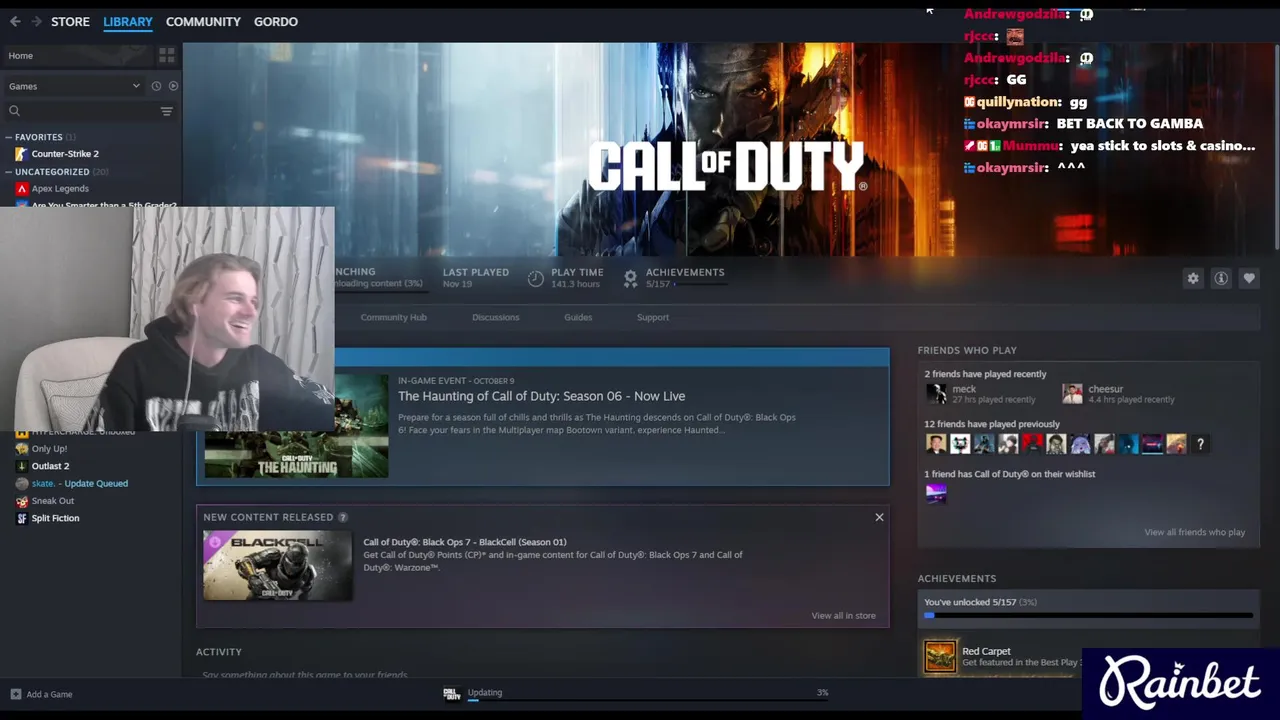This screenshot has width=1280, height=720.
Task: Click the Red Carpet achievement icon
Action: click(x=940, y=657)
